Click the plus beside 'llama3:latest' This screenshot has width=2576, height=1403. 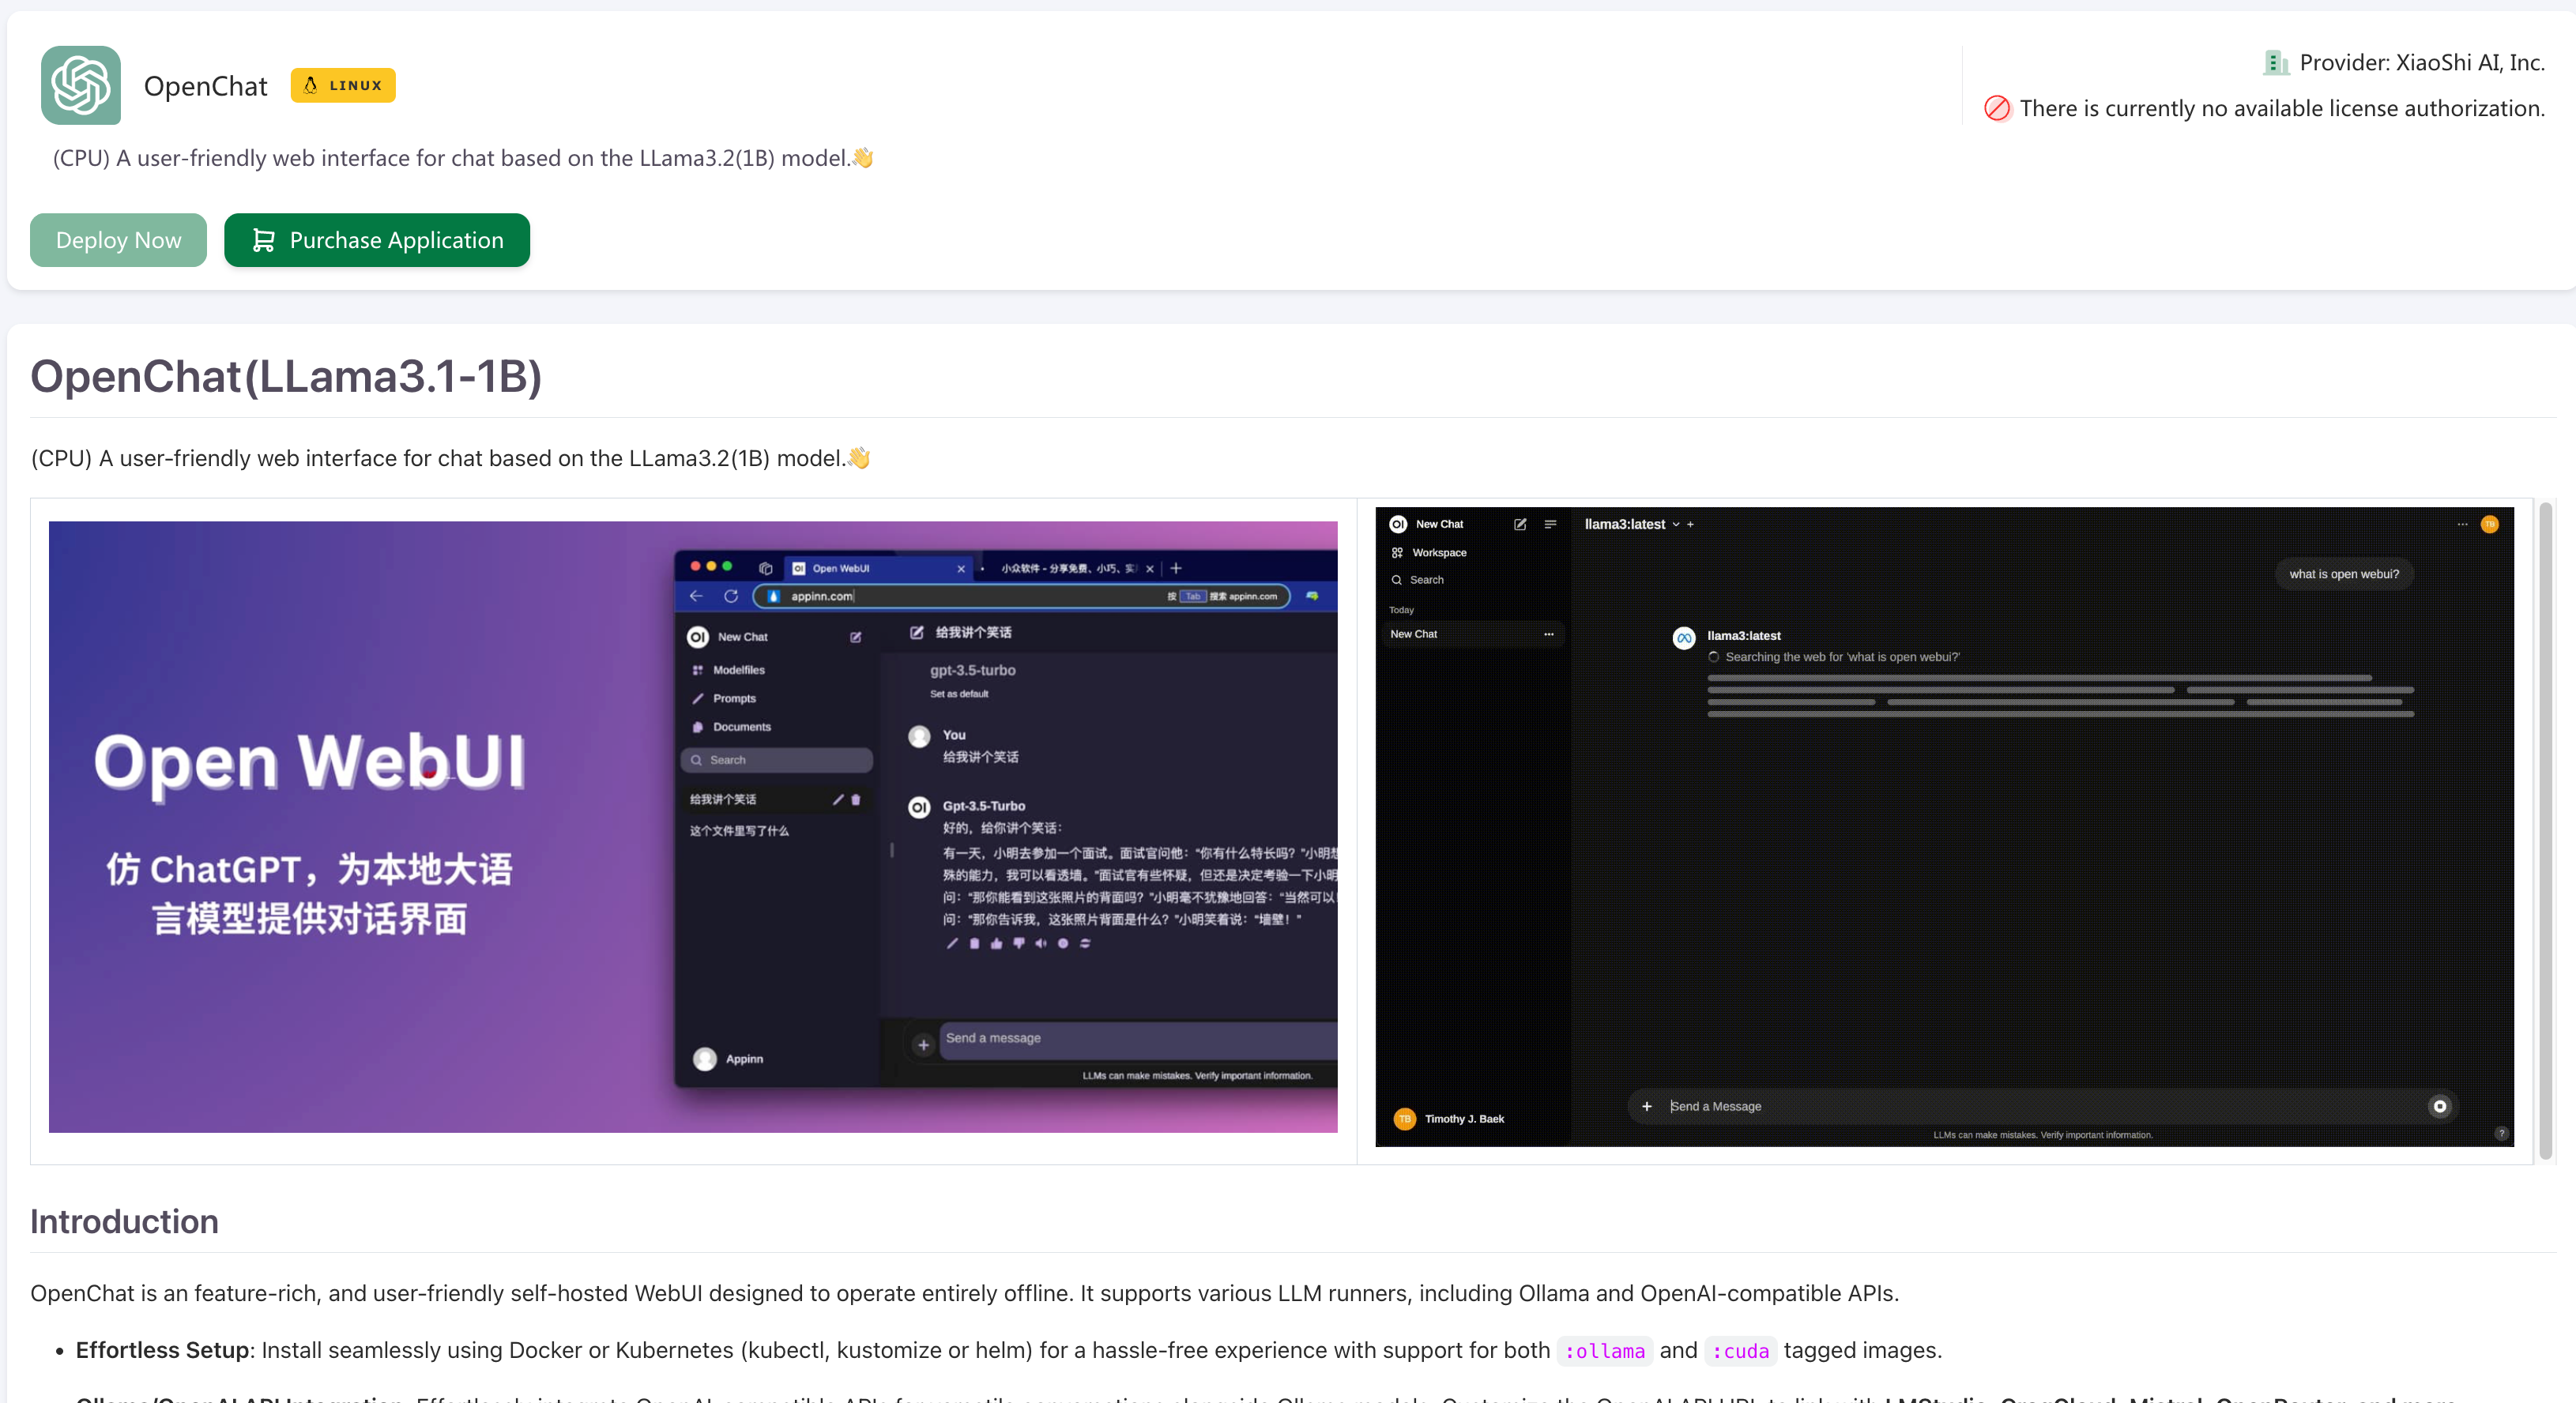tap(1690, 524)
